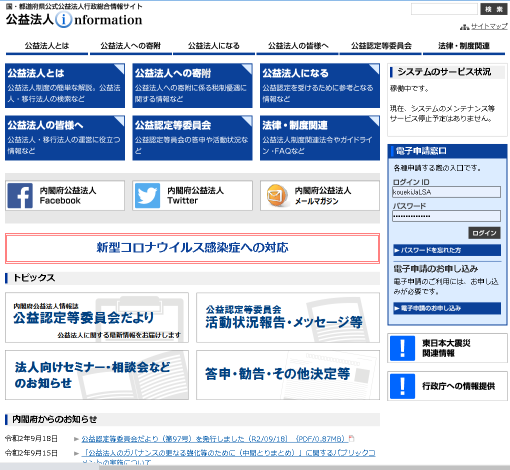Click the 稼働中です。 status text
This screenshot has height=470, width=510.
[409, 89]
